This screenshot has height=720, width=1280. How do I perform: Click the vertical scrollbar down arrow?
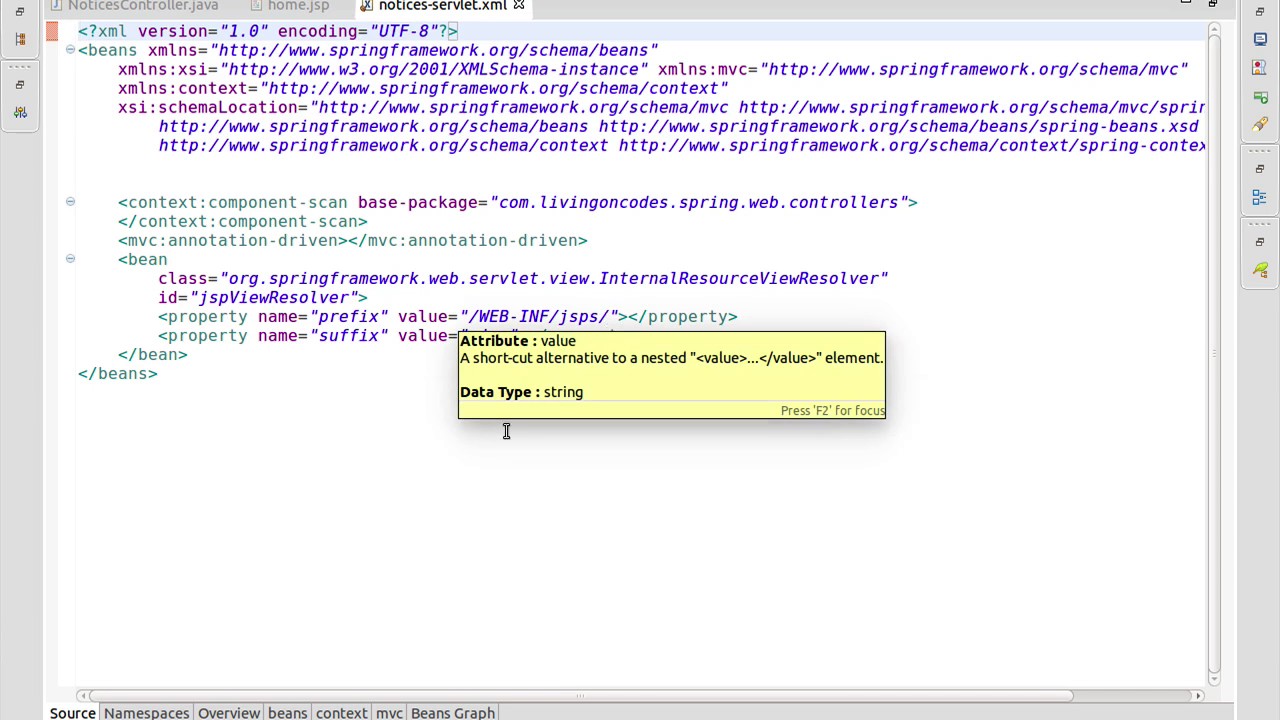pos(1214,679)
